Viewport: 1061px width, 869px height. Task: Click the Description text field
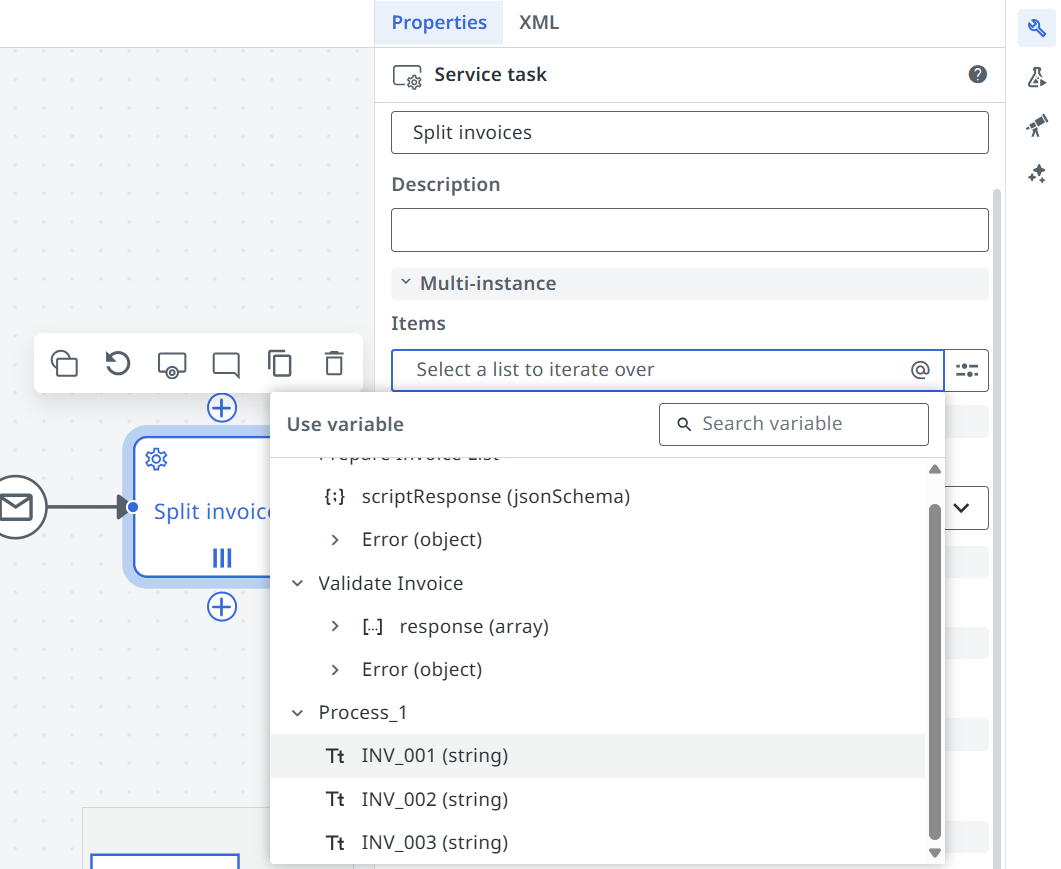(690, 230)
